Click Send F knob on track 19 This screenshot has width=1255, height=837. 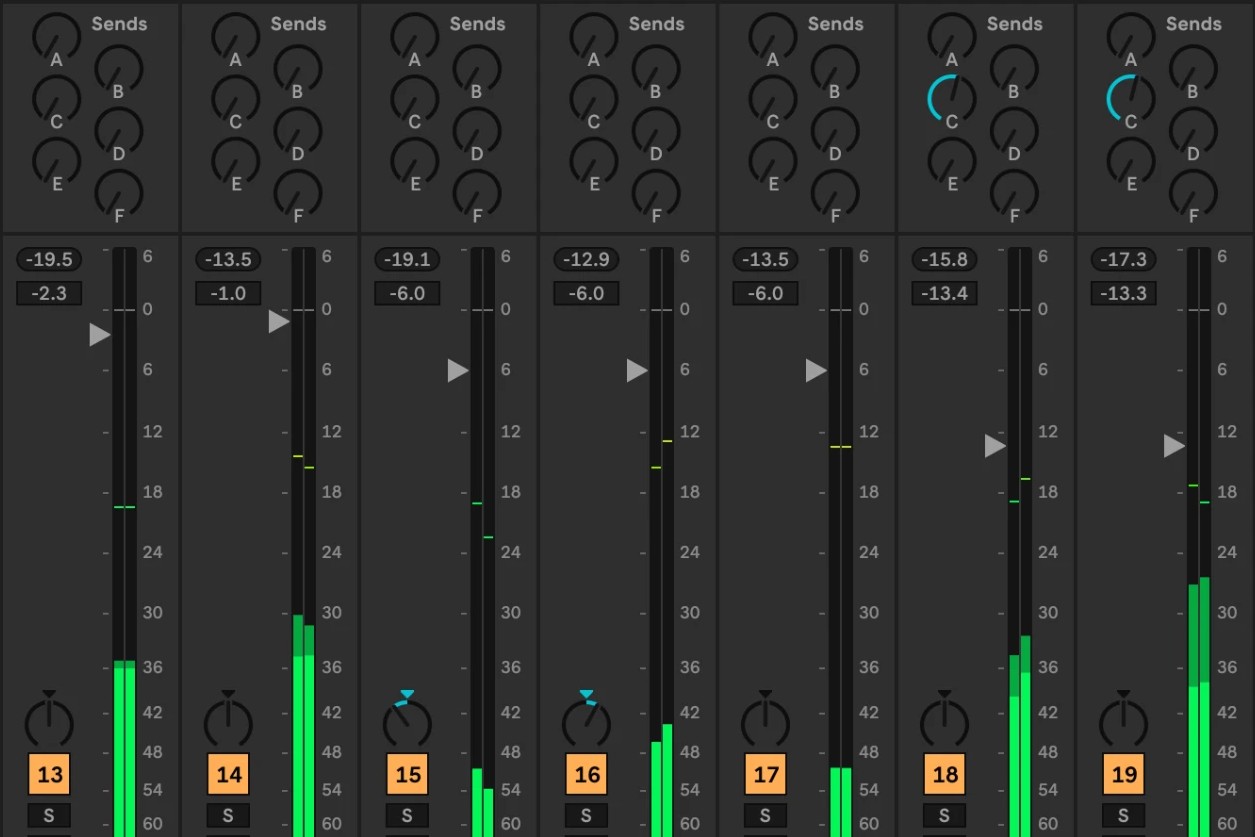[1193, 192]
